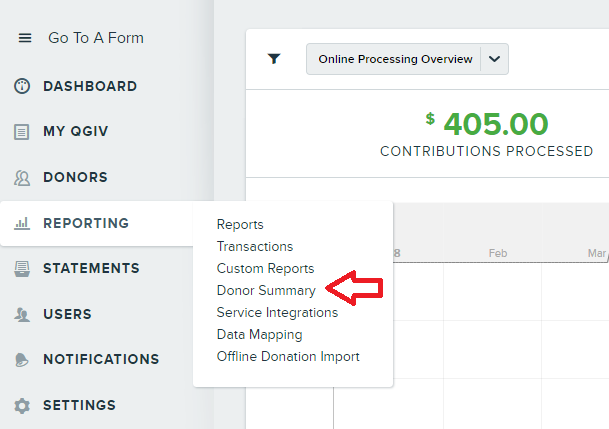609x429 pixels.
Task: Click the Notifications bell icon
Action: tap(22, 360)
